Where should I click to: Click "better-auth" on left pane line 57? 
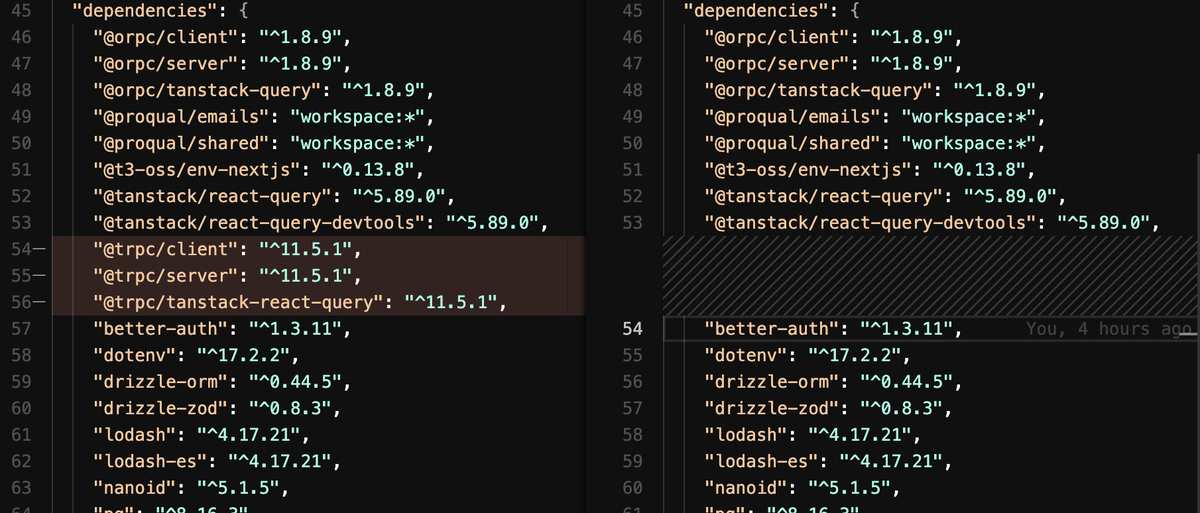tap(162, 328)
